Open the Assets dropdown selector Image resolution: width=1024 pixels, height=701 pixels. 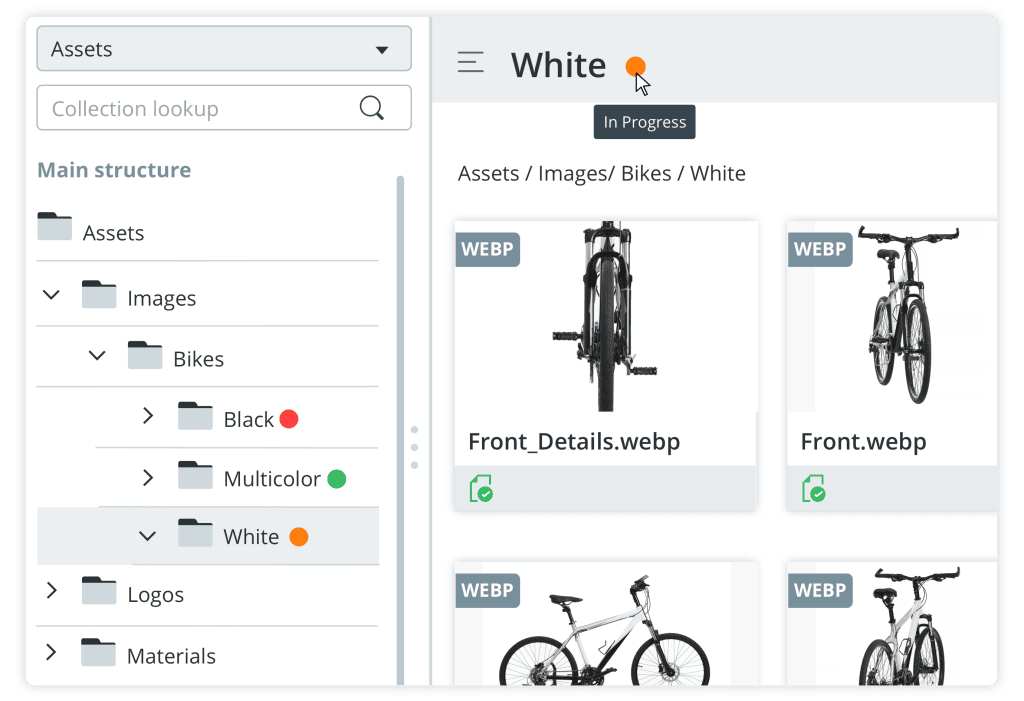click(224, 49)
